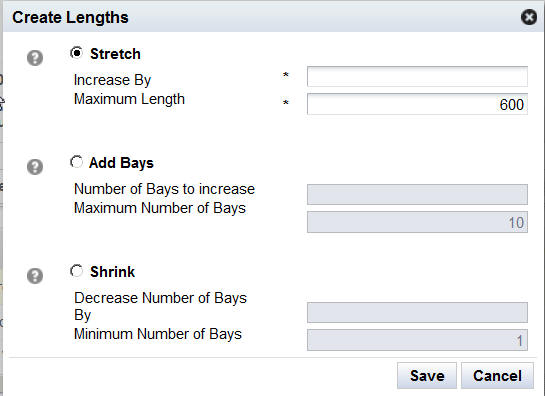Select the Shrink radio button
The image size is (545, 396).
[x=76, y=271]
